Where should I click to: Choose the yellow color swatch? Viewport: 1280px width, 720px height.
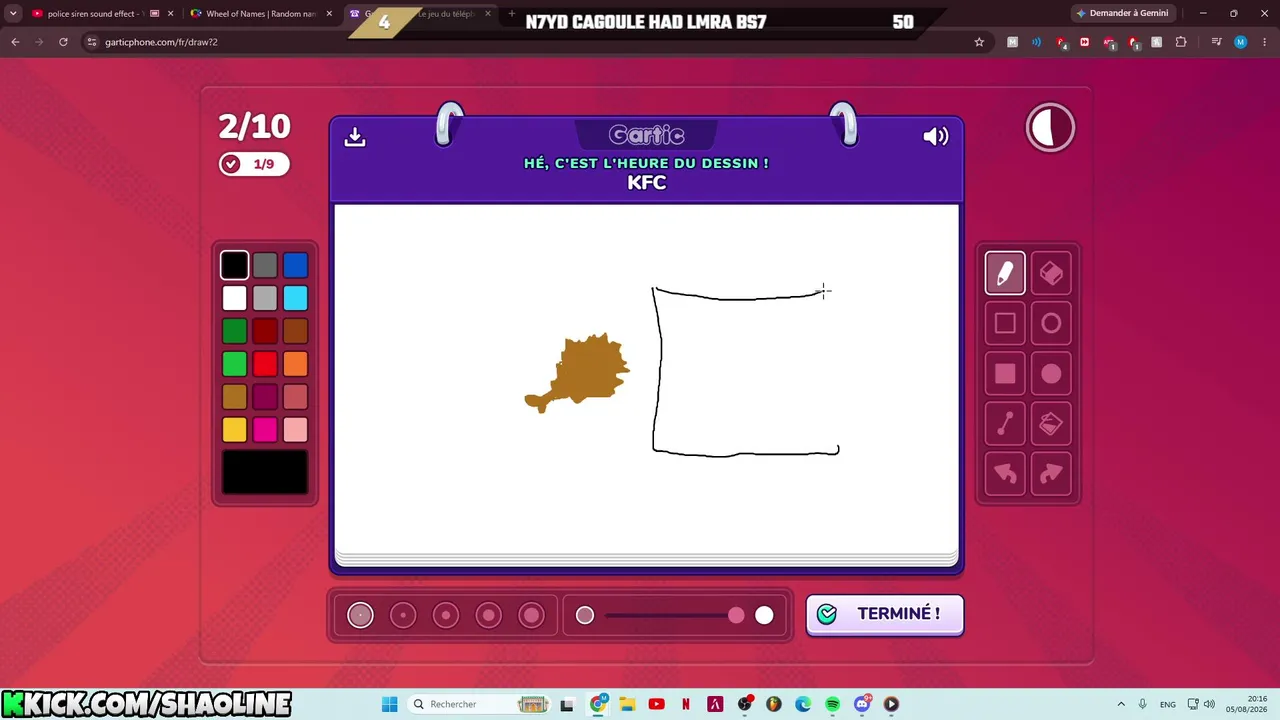tap(234, 430)
